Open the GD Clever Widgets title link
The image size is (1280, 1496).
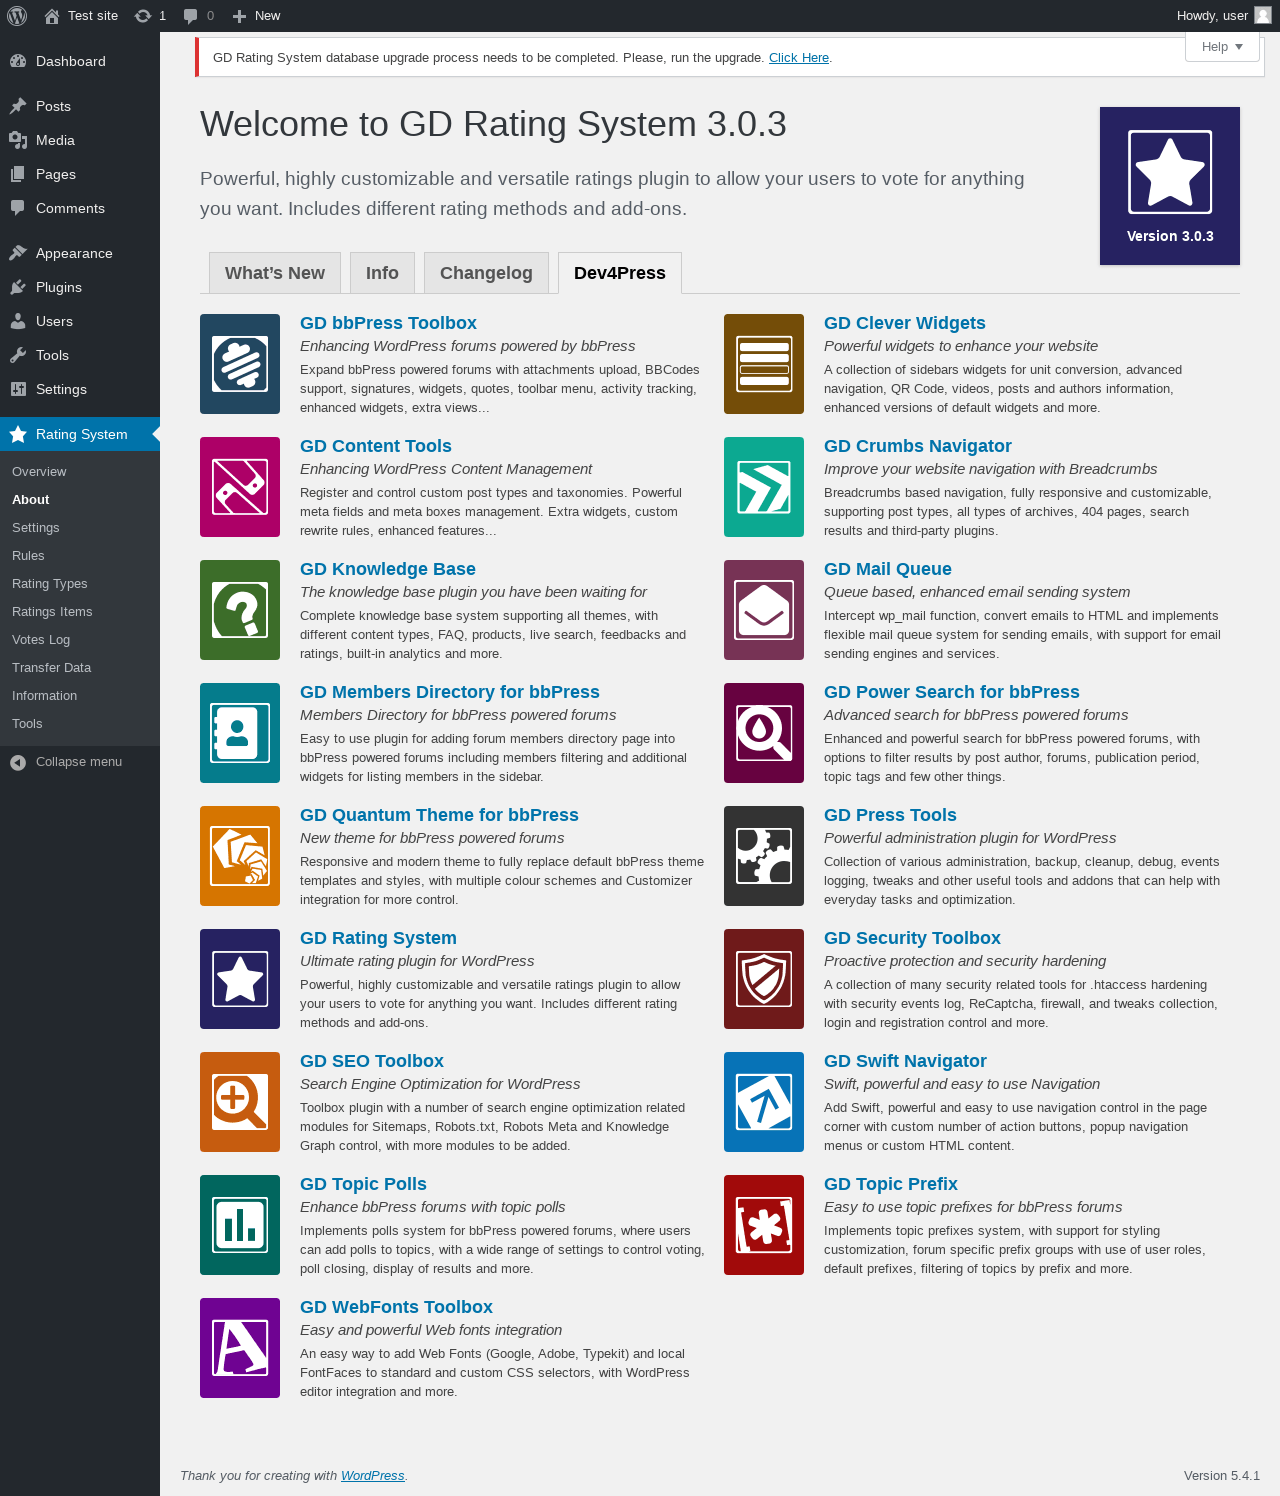pos(905,323)
